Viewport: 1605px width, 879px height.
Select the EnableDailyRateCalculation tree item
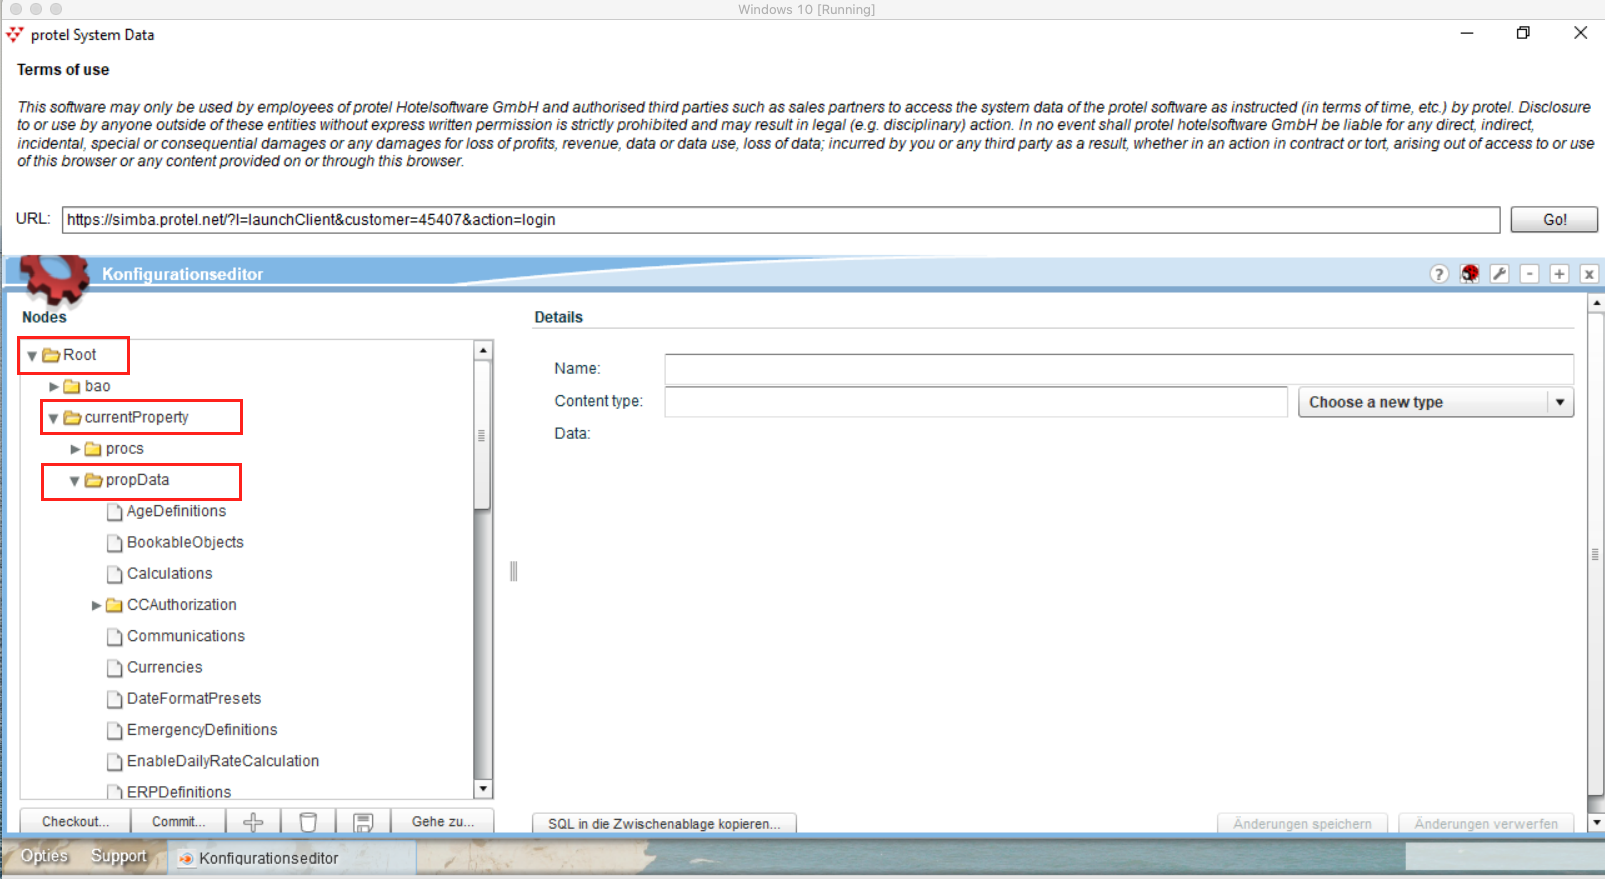(223, 761)
